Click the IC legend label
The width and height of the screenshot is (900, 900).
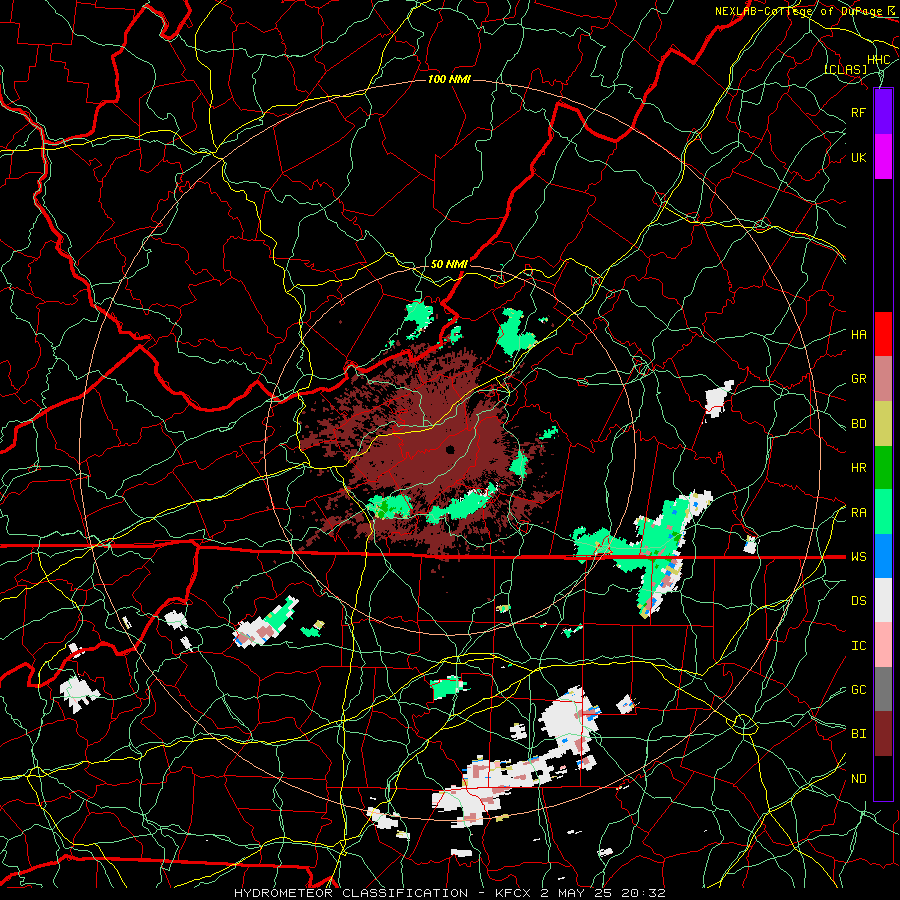coord(859,646)
